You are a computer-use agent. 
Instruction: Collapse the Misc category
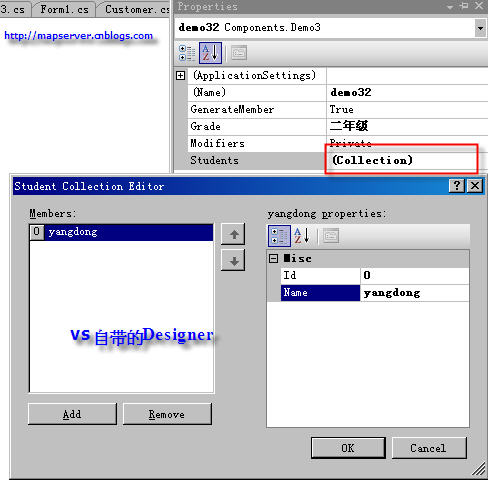(273, 259)
